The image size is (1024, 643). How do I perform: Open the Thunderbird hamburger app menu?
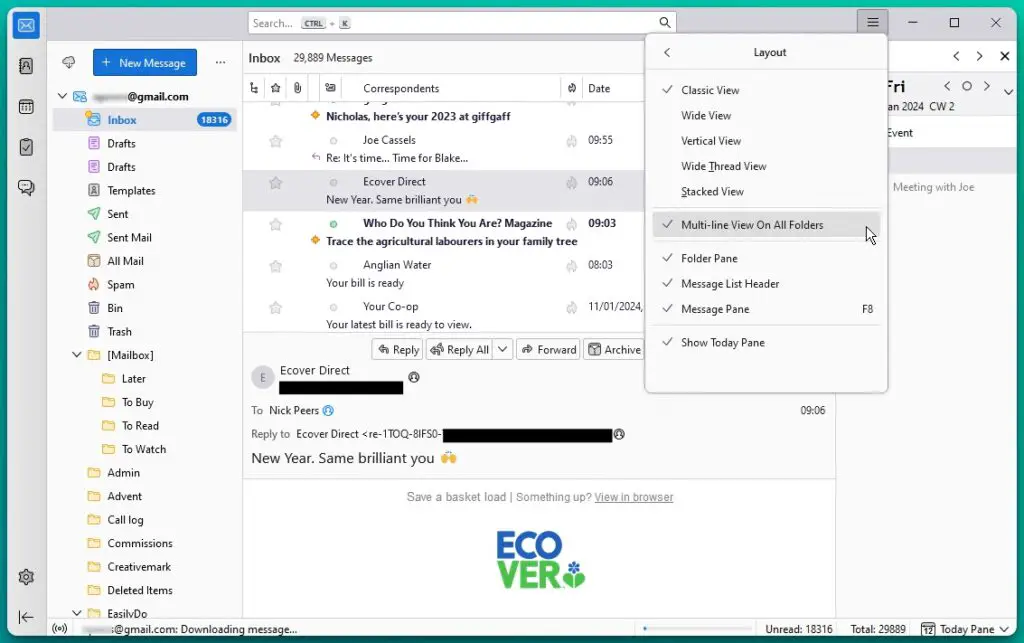[x=873, y=23]
